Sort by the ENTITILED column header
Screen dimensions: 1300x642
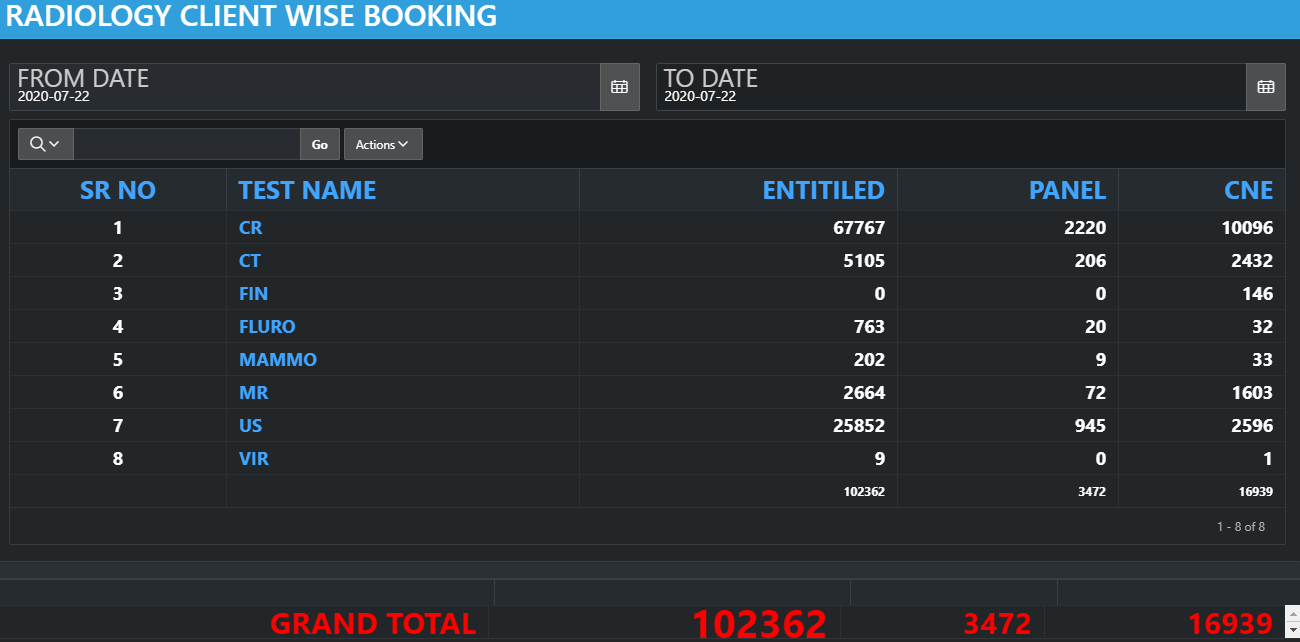point(823,190)
